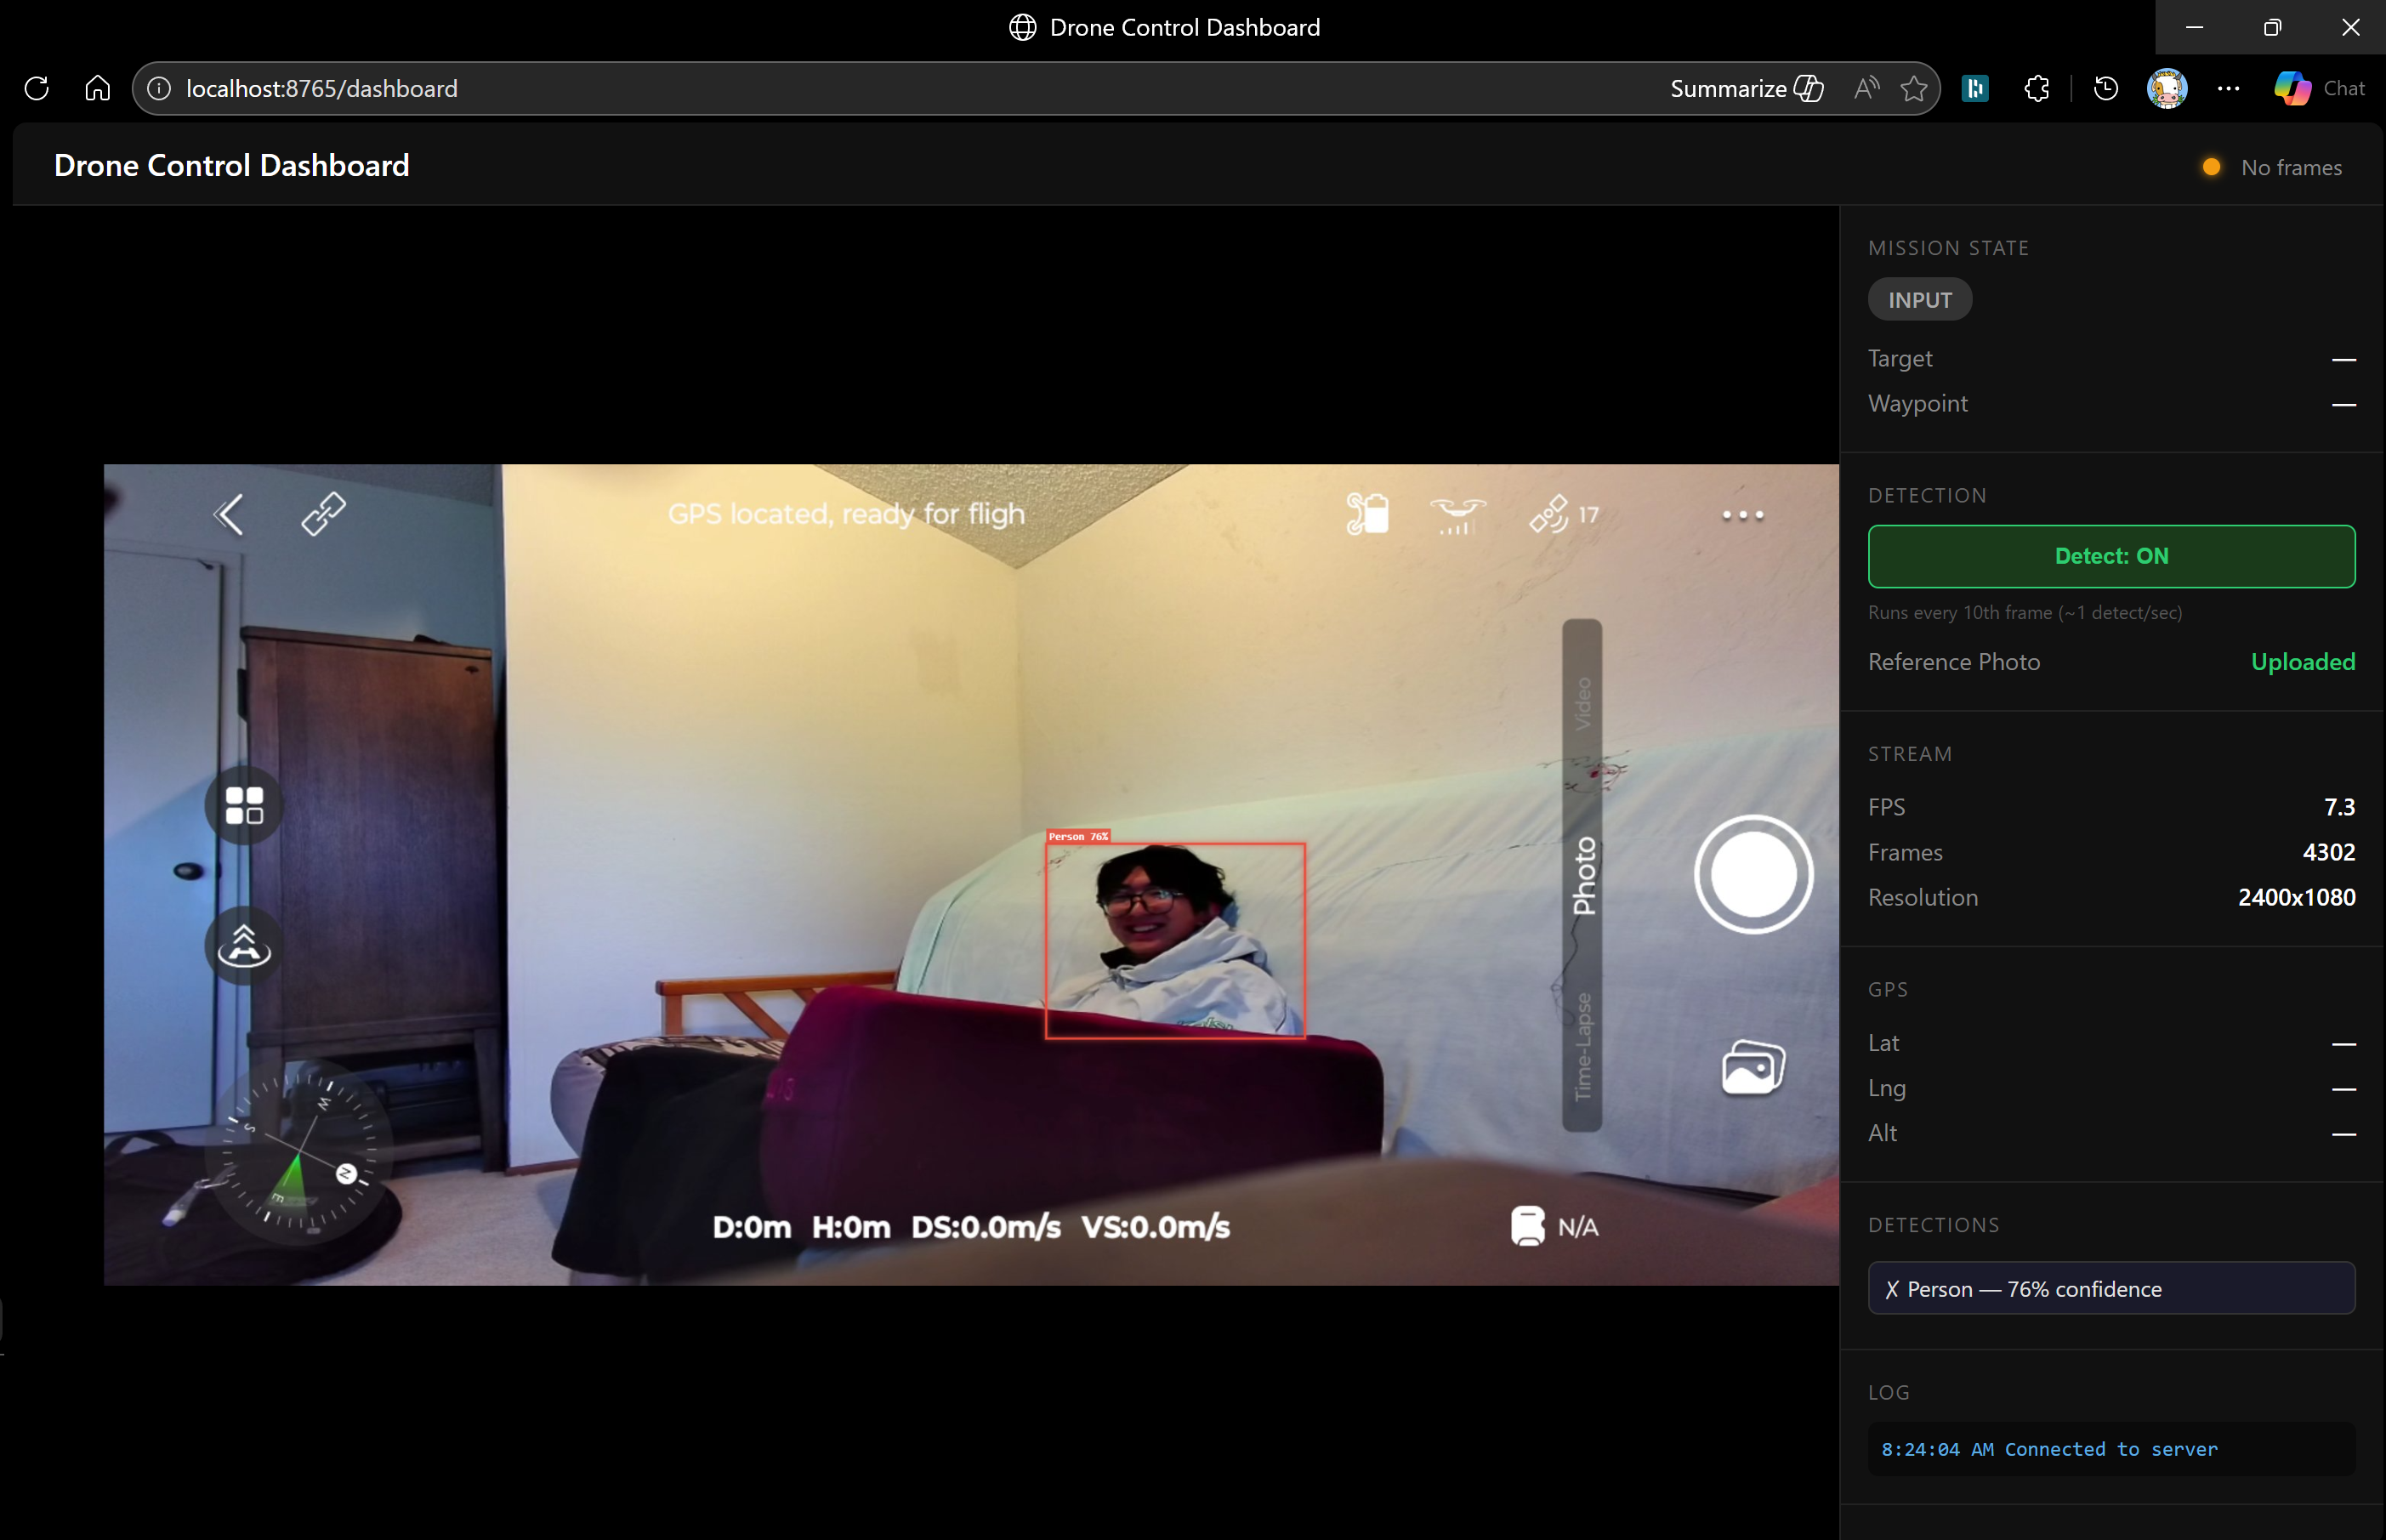Open browser Settings and more menu

(2227, 89)
